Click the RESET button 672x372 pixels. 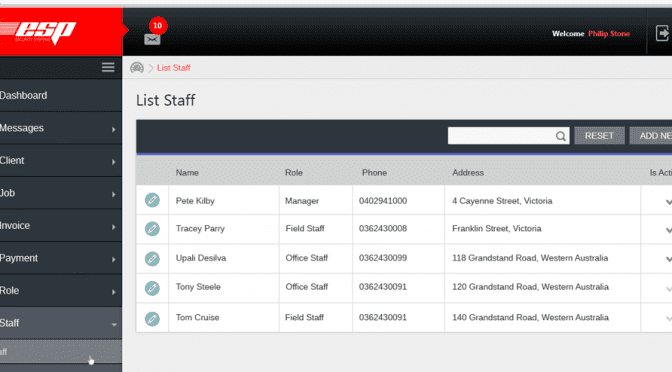click(x=599, y=136)
